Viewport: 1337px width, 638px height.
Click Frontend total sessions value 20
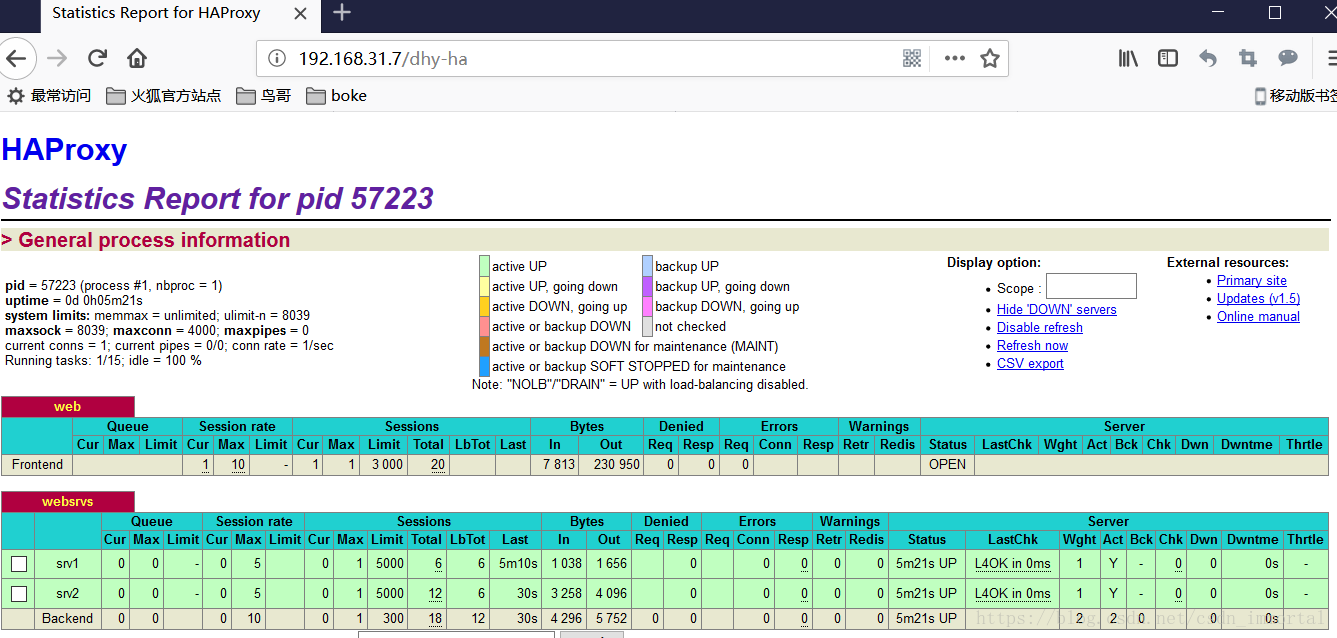click(x=438, y=465)
